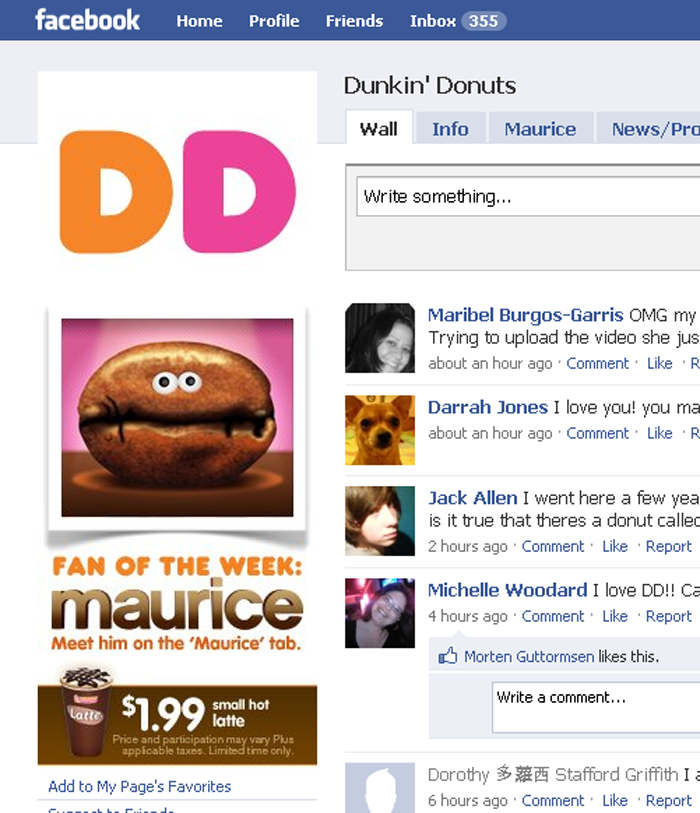Click in the Write something box
700x813 pixels.
pyautogui.click(x=528, y=197)
